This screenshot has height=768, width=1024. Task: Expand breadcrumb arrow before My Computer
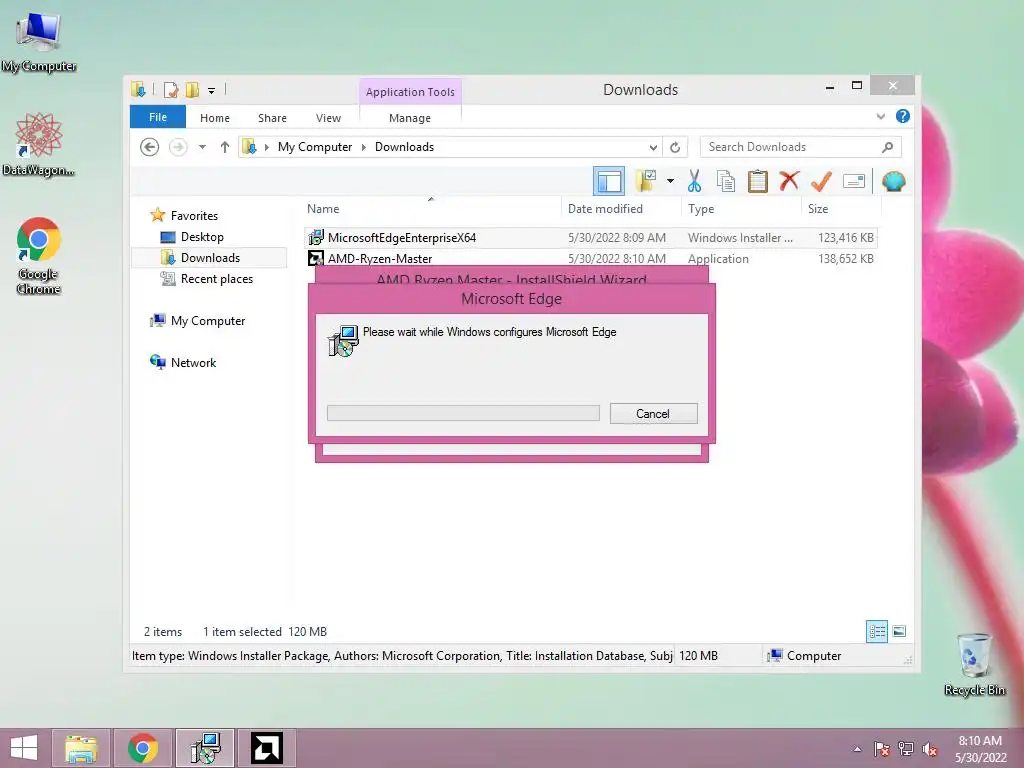click(266, 147)
